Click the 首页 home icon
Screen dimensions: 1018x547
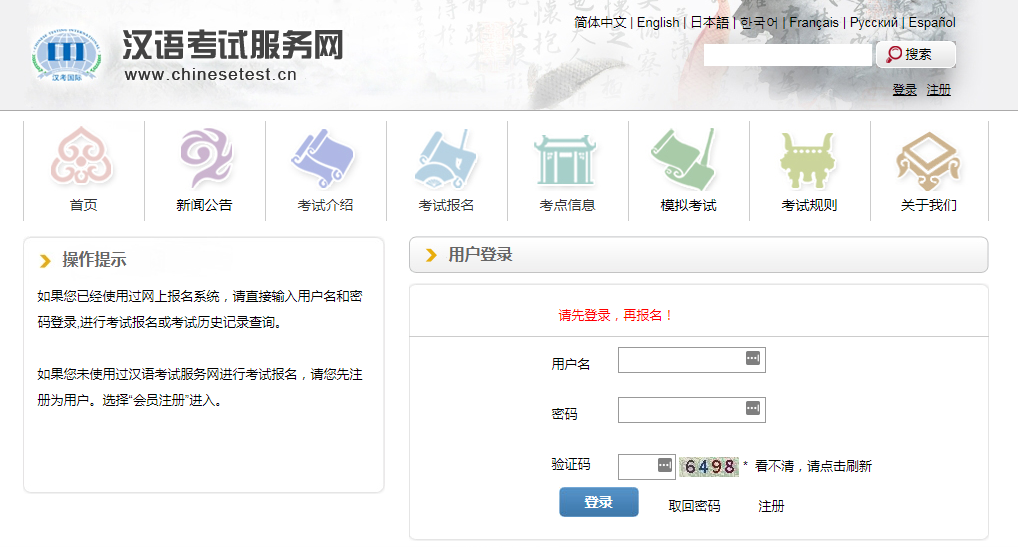[84, 158]
